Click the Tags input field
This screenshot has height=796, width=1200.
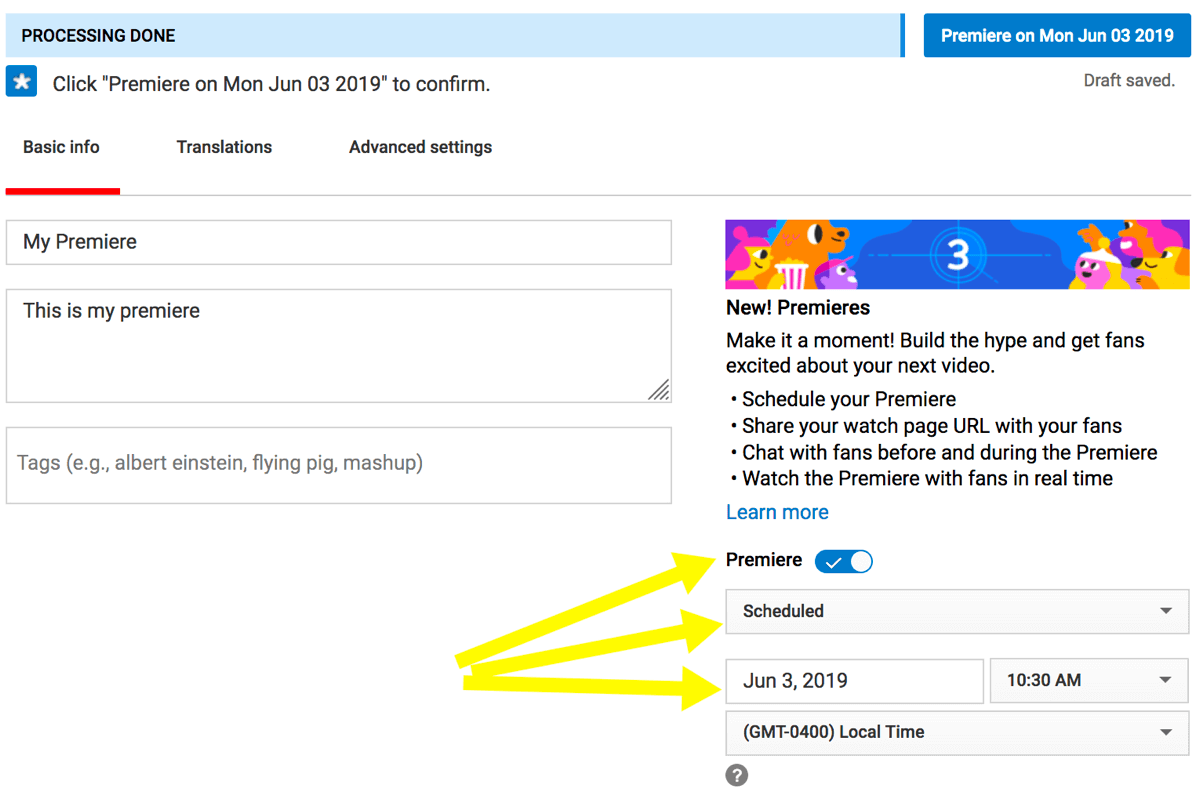(x=339, y=465)
